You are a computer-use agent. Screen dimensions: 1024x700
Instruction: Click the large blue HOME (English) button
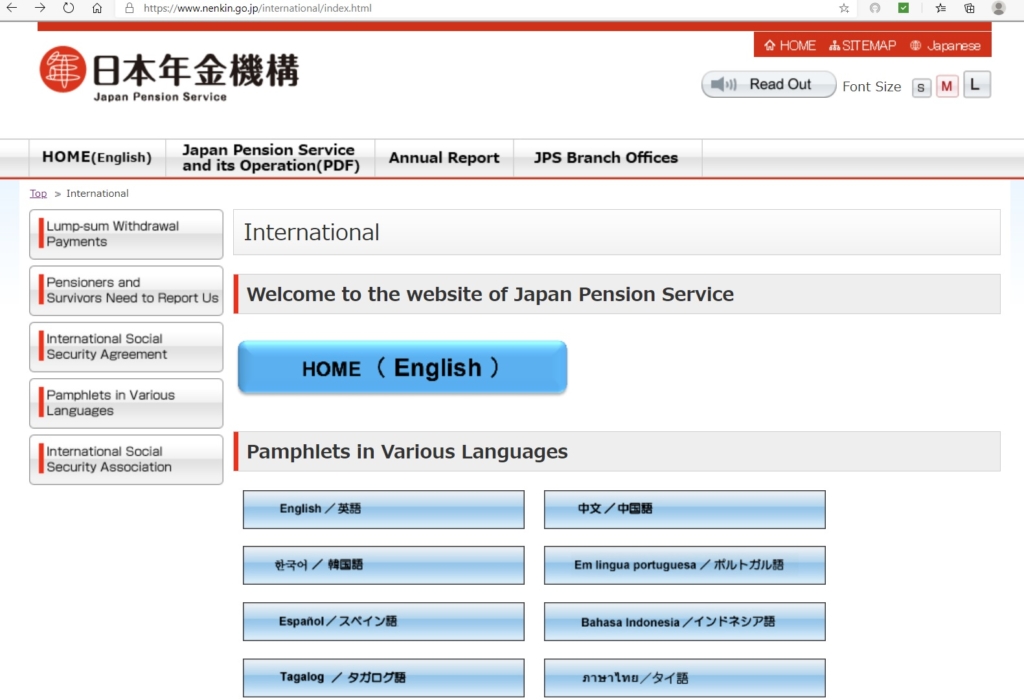(x=402, y=367)
